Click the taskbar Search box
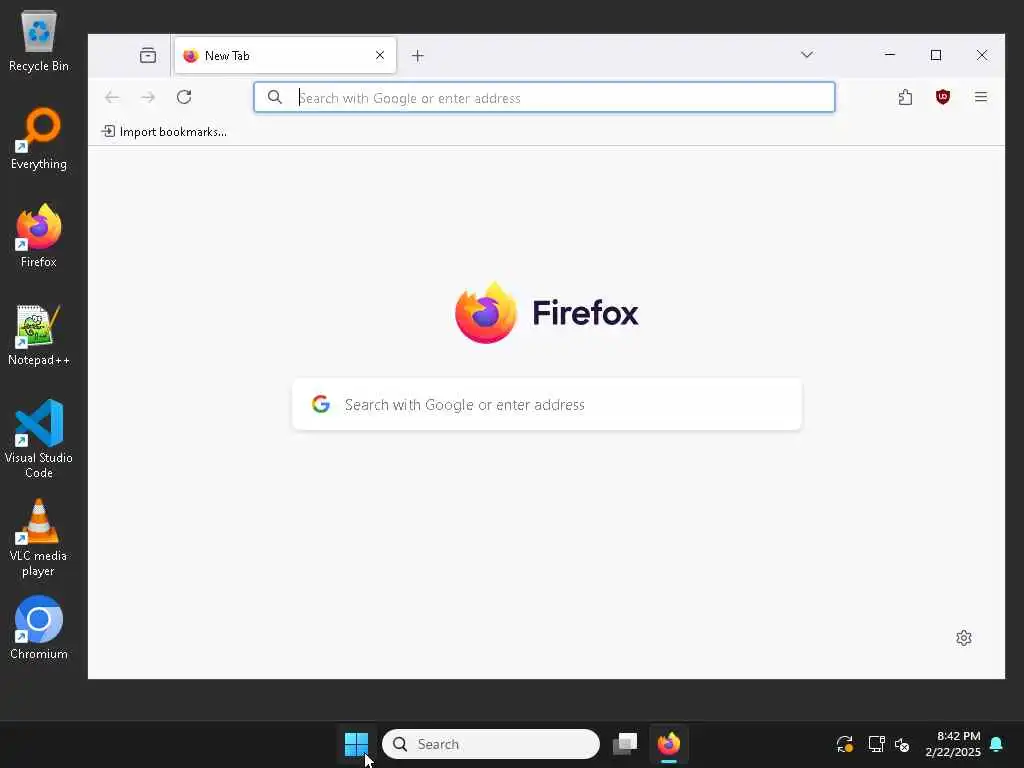The height and width of the screenshot is (768, 1024). pos(490,744)
